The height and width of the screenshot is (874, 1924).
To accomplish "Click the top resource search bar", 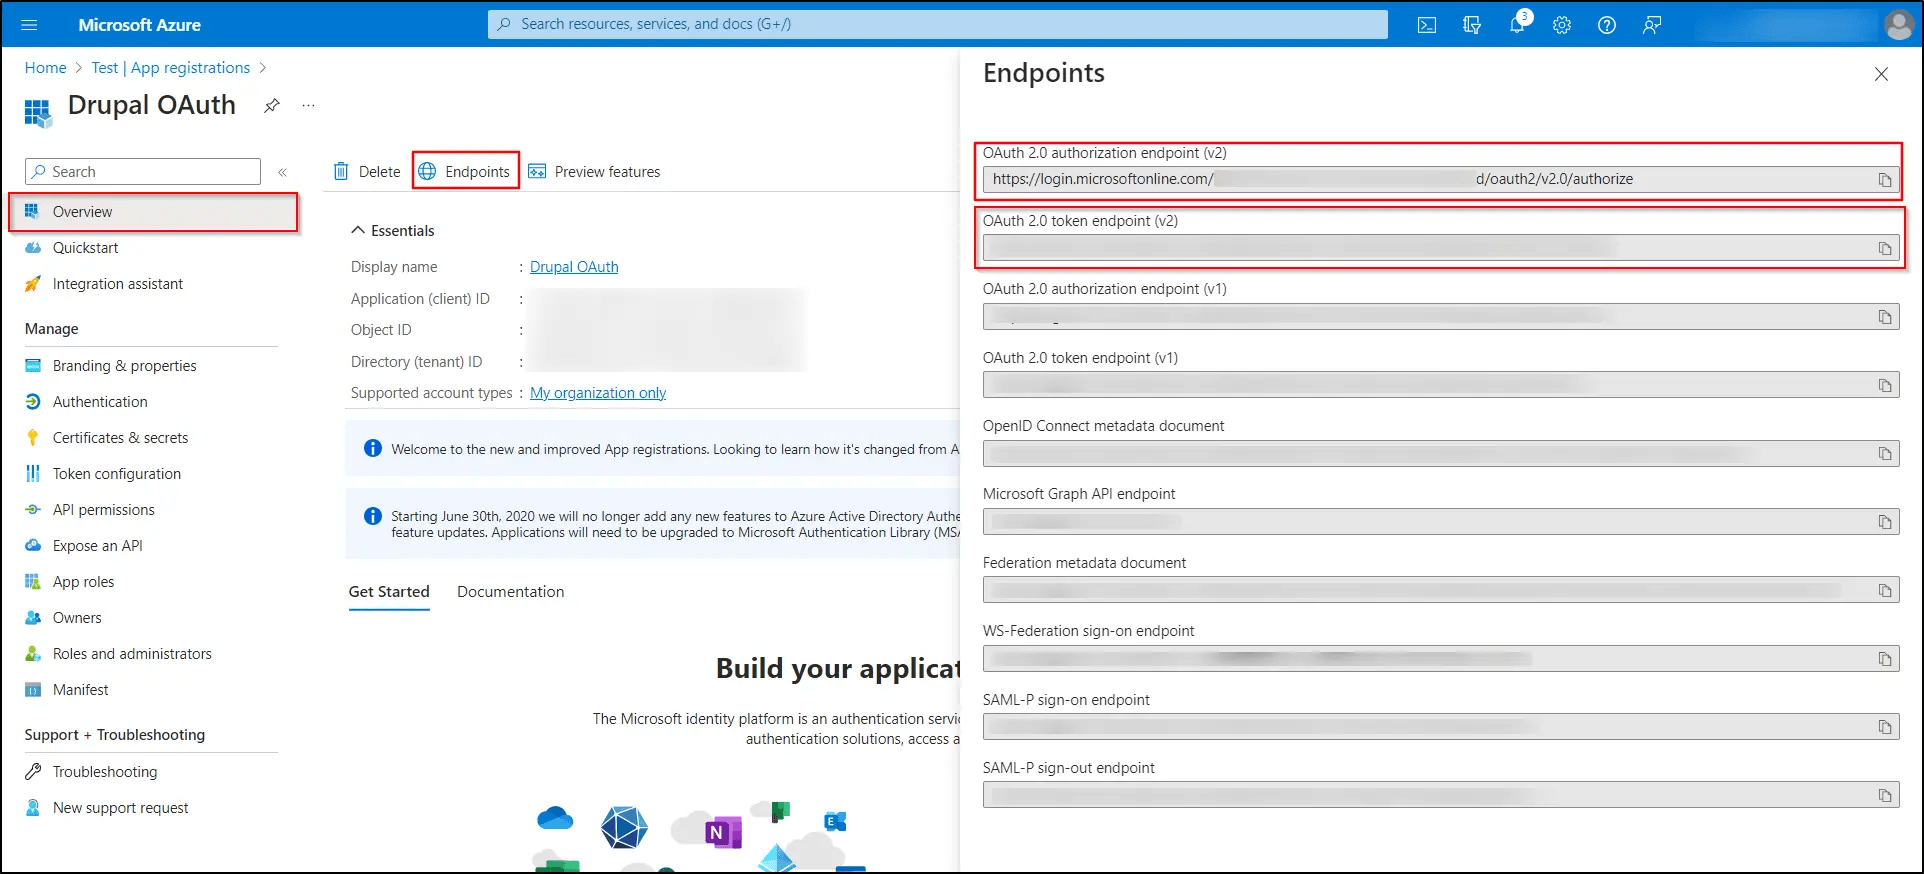I will (938, 24).
